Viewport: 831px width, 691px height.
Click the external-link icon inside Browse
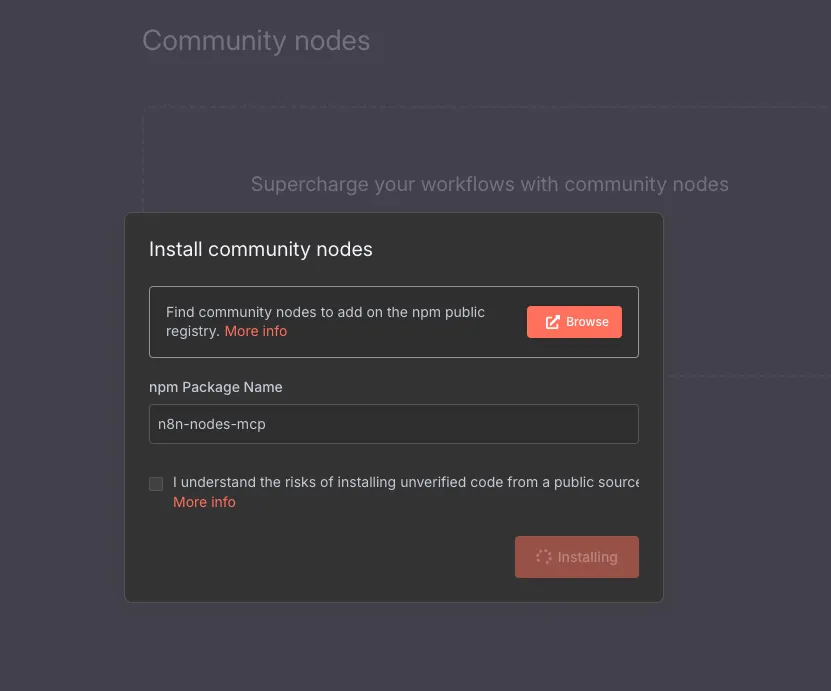[x=552, y=322]
